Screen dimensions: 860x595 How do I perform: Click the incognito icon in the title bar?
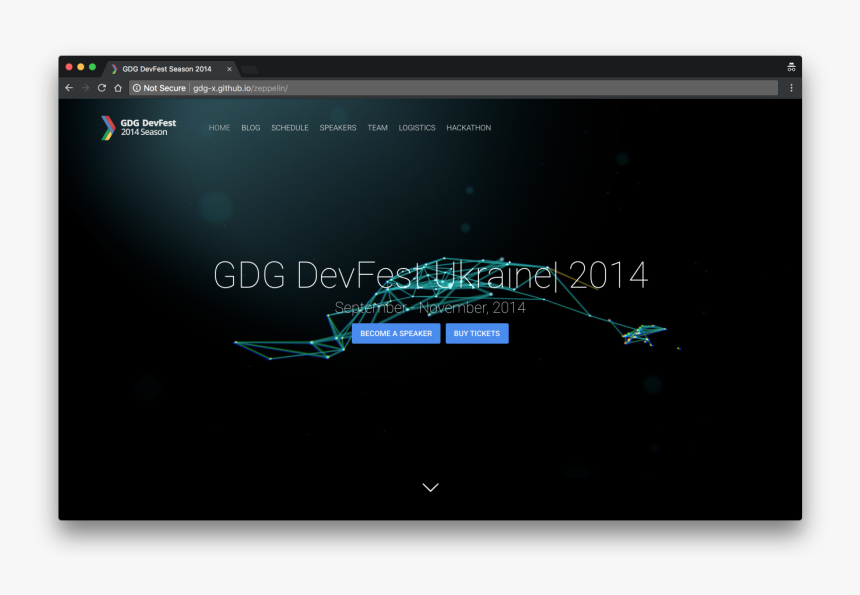[791, 67]
